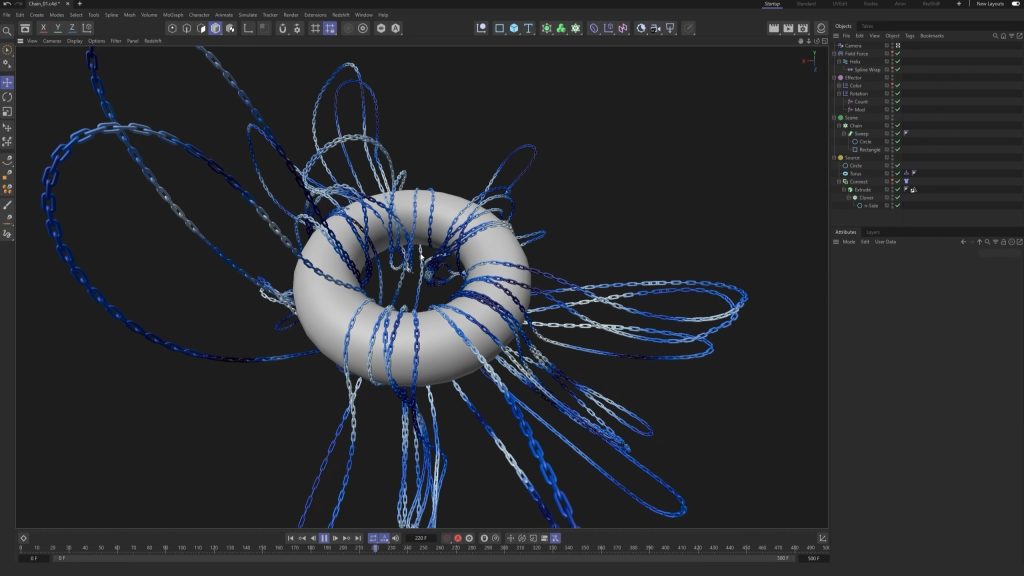Open the Simulate menu
The width and height of the screenshot is (1024, 576).
[x=248, y=15]
